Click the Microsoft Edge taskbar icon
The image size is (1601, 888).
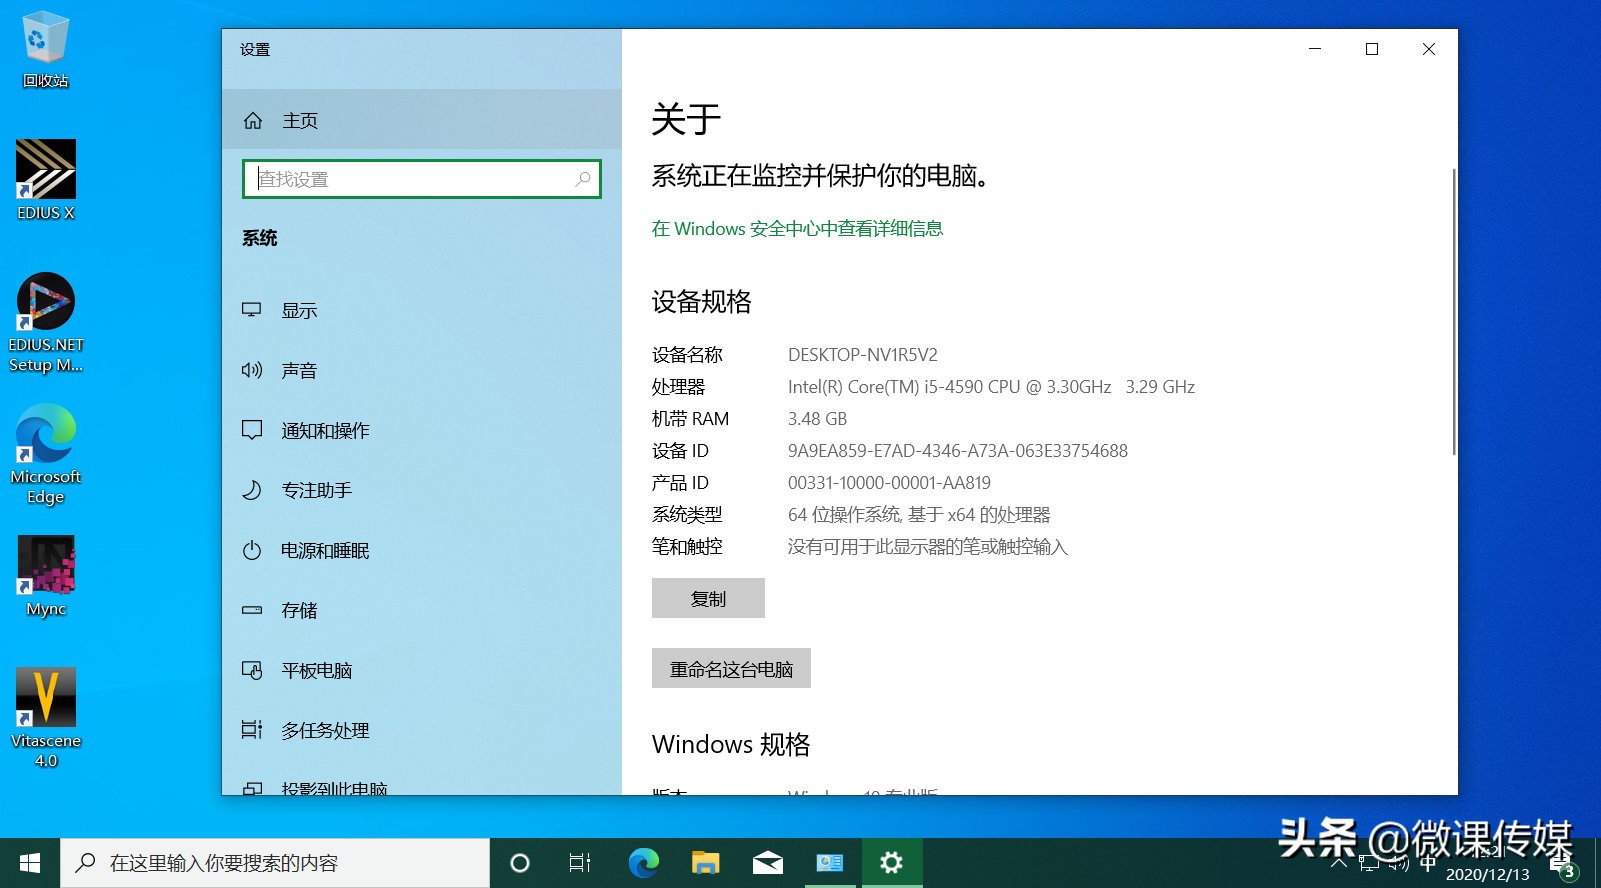coord(643,862)
